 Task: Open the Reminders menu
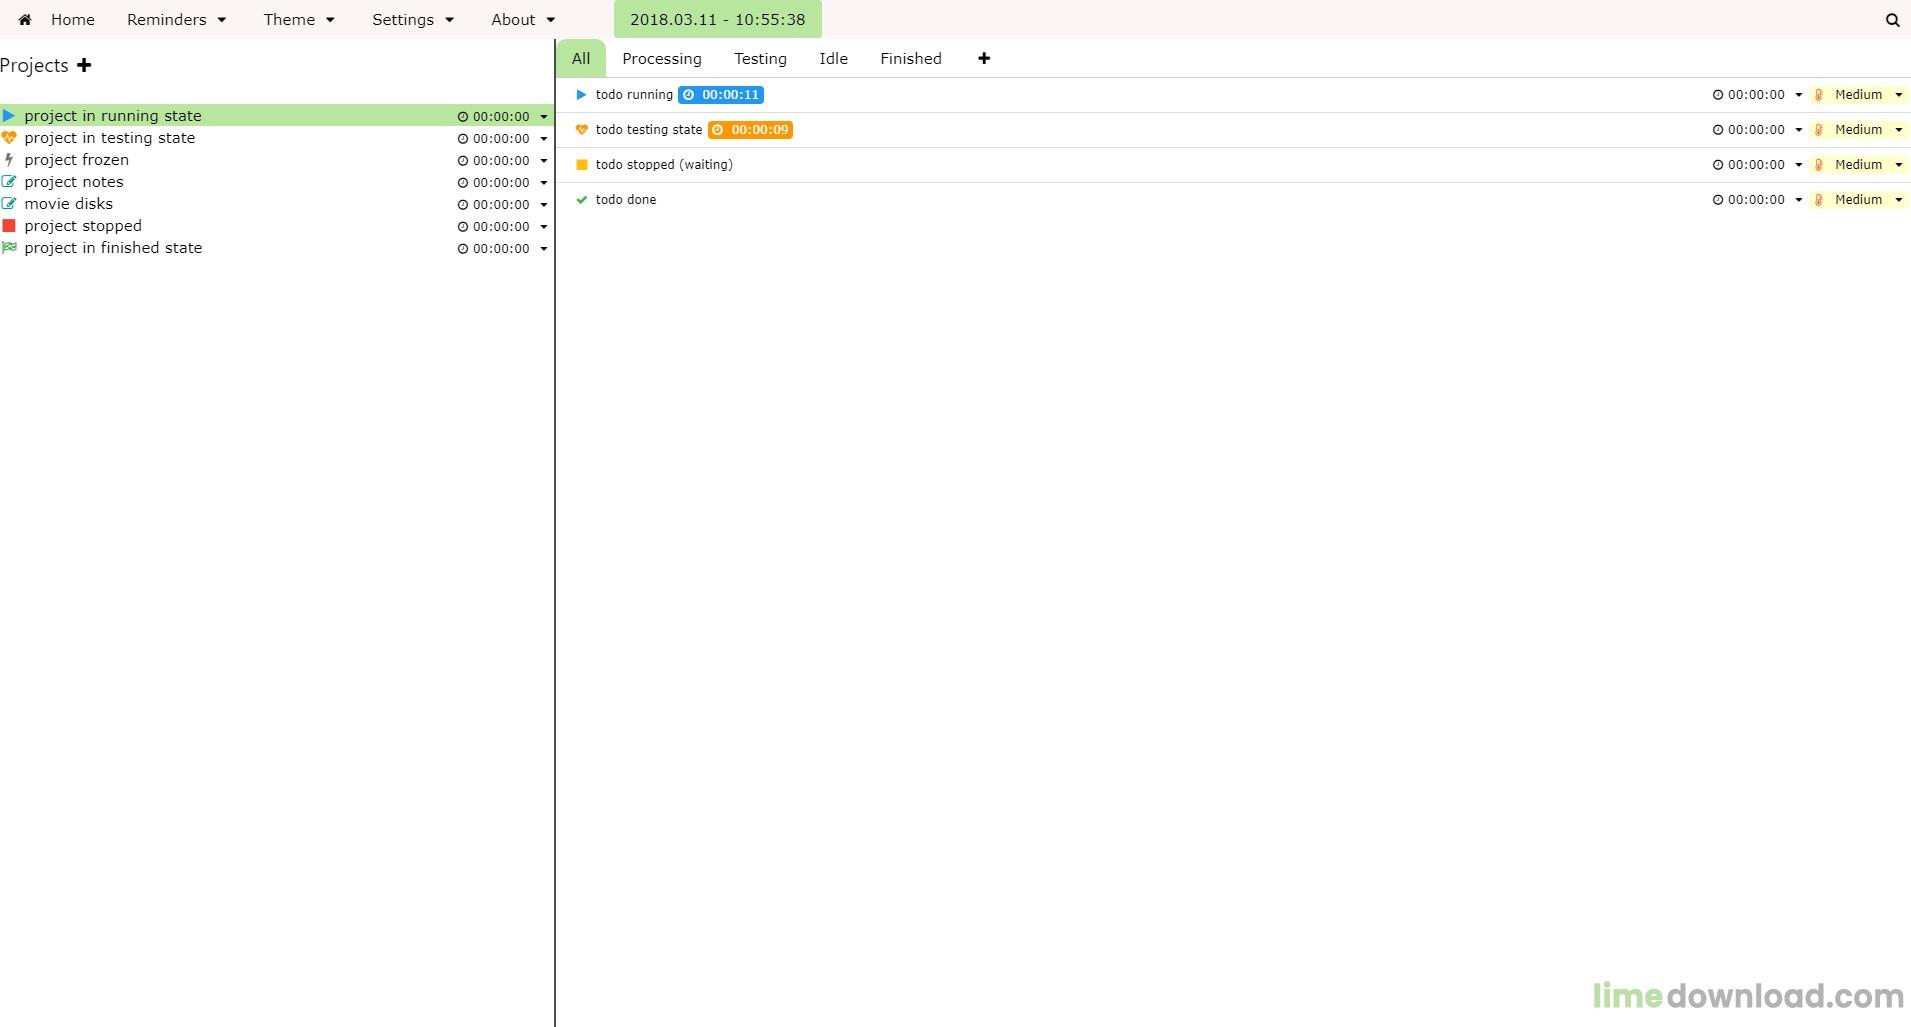point(176,20)
